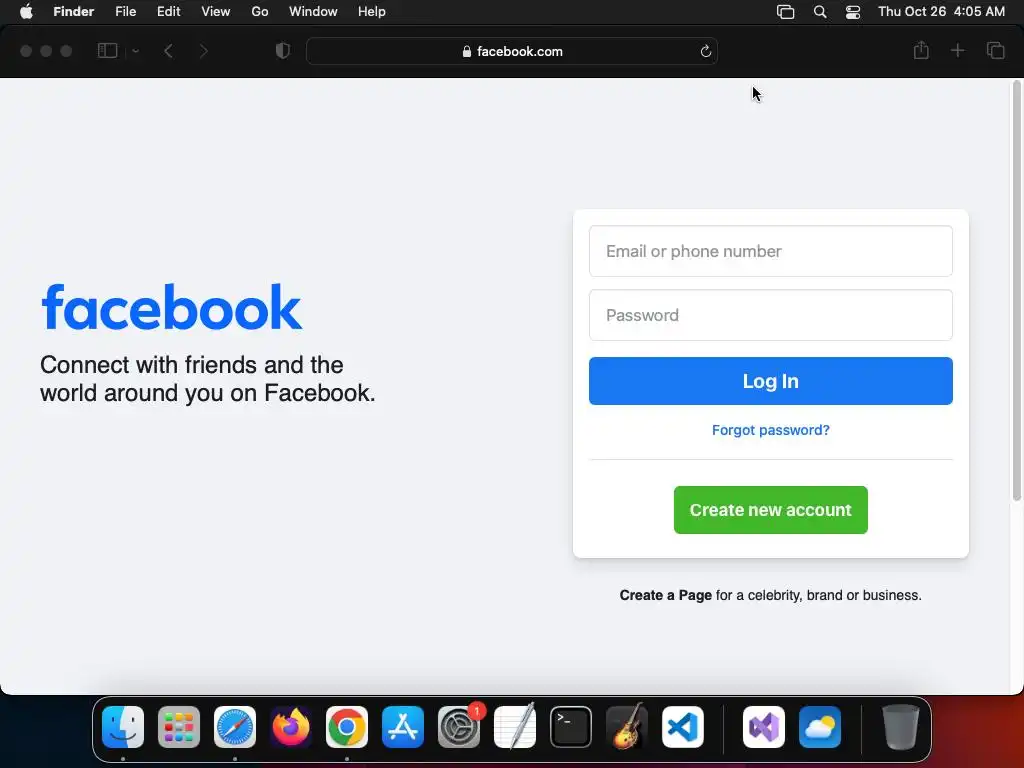Open the Apple menu
This screenshot has width=1024, height=768.
[x=26, y=12]
